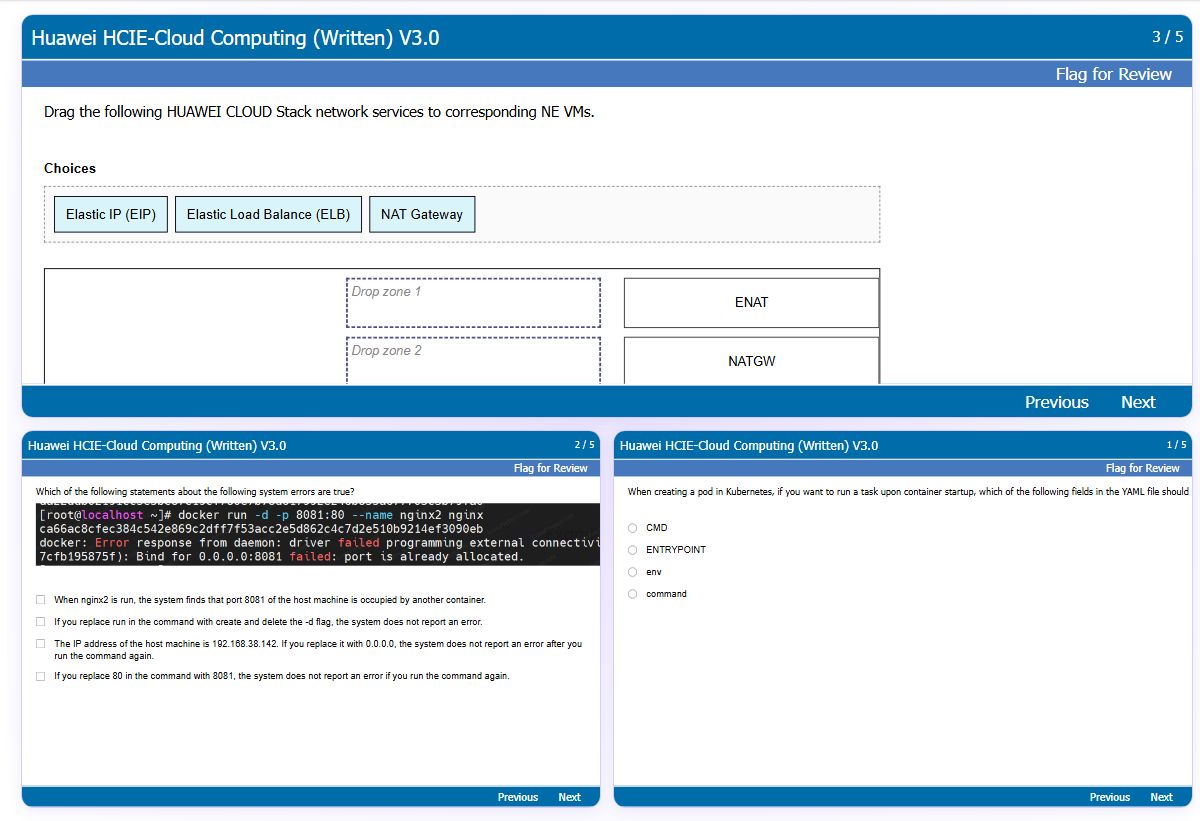
Task: Click the question 3 exam title header
Action: coord(235,38)
